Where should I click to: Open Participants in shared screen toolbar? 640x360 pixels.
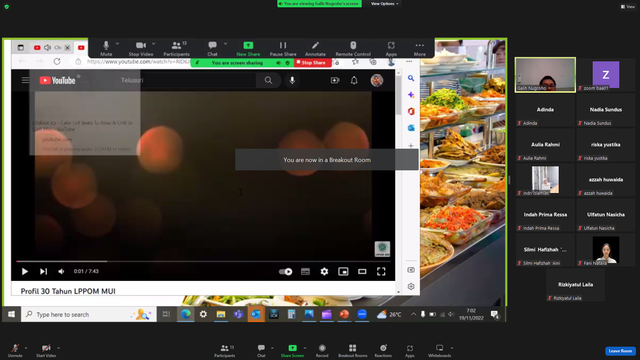tap(176, 48)
